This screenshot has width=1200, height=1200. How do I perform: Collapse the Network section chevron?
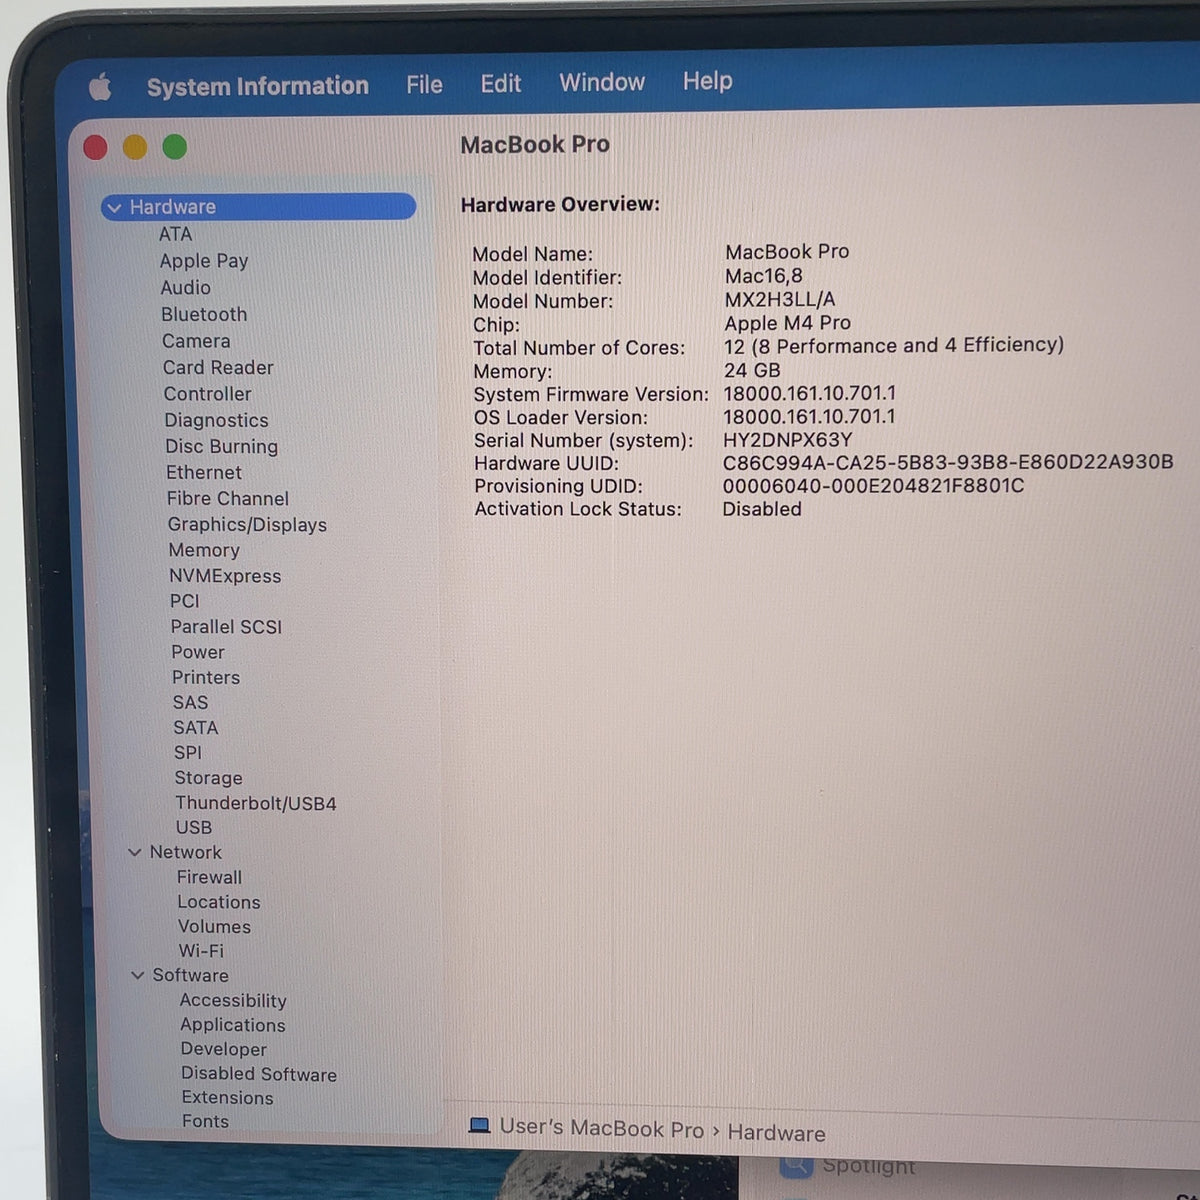(135, 852)
